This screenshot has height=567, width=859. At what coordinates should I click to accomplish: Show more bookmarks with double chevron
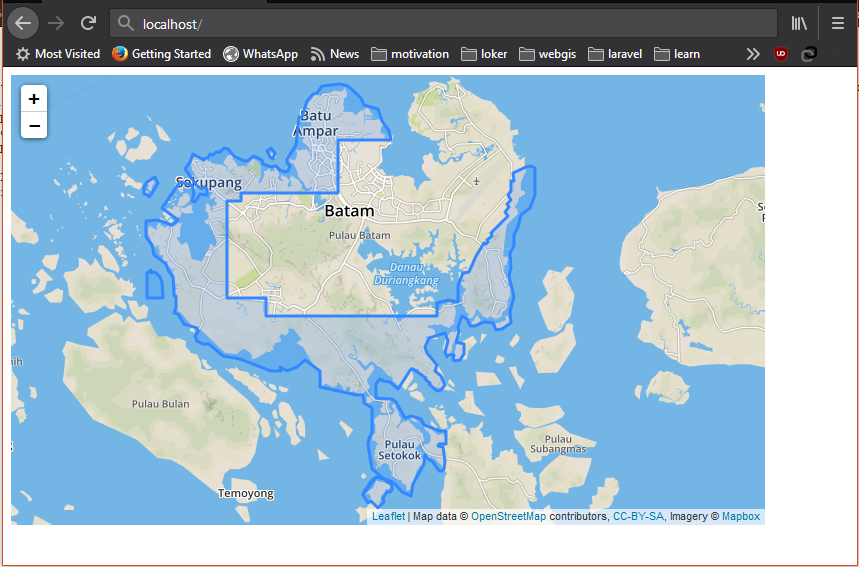[x=753, y=54]
